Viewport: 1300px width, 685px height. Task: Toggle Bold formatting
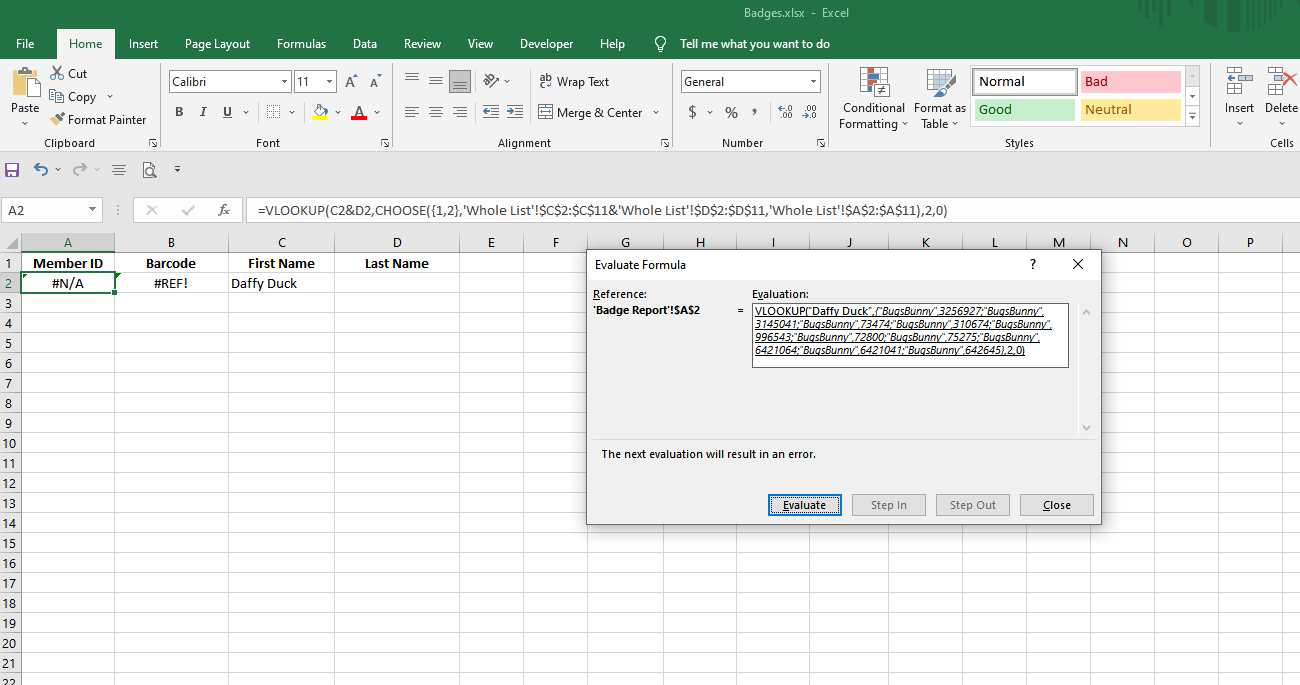[x=179, y=113]
